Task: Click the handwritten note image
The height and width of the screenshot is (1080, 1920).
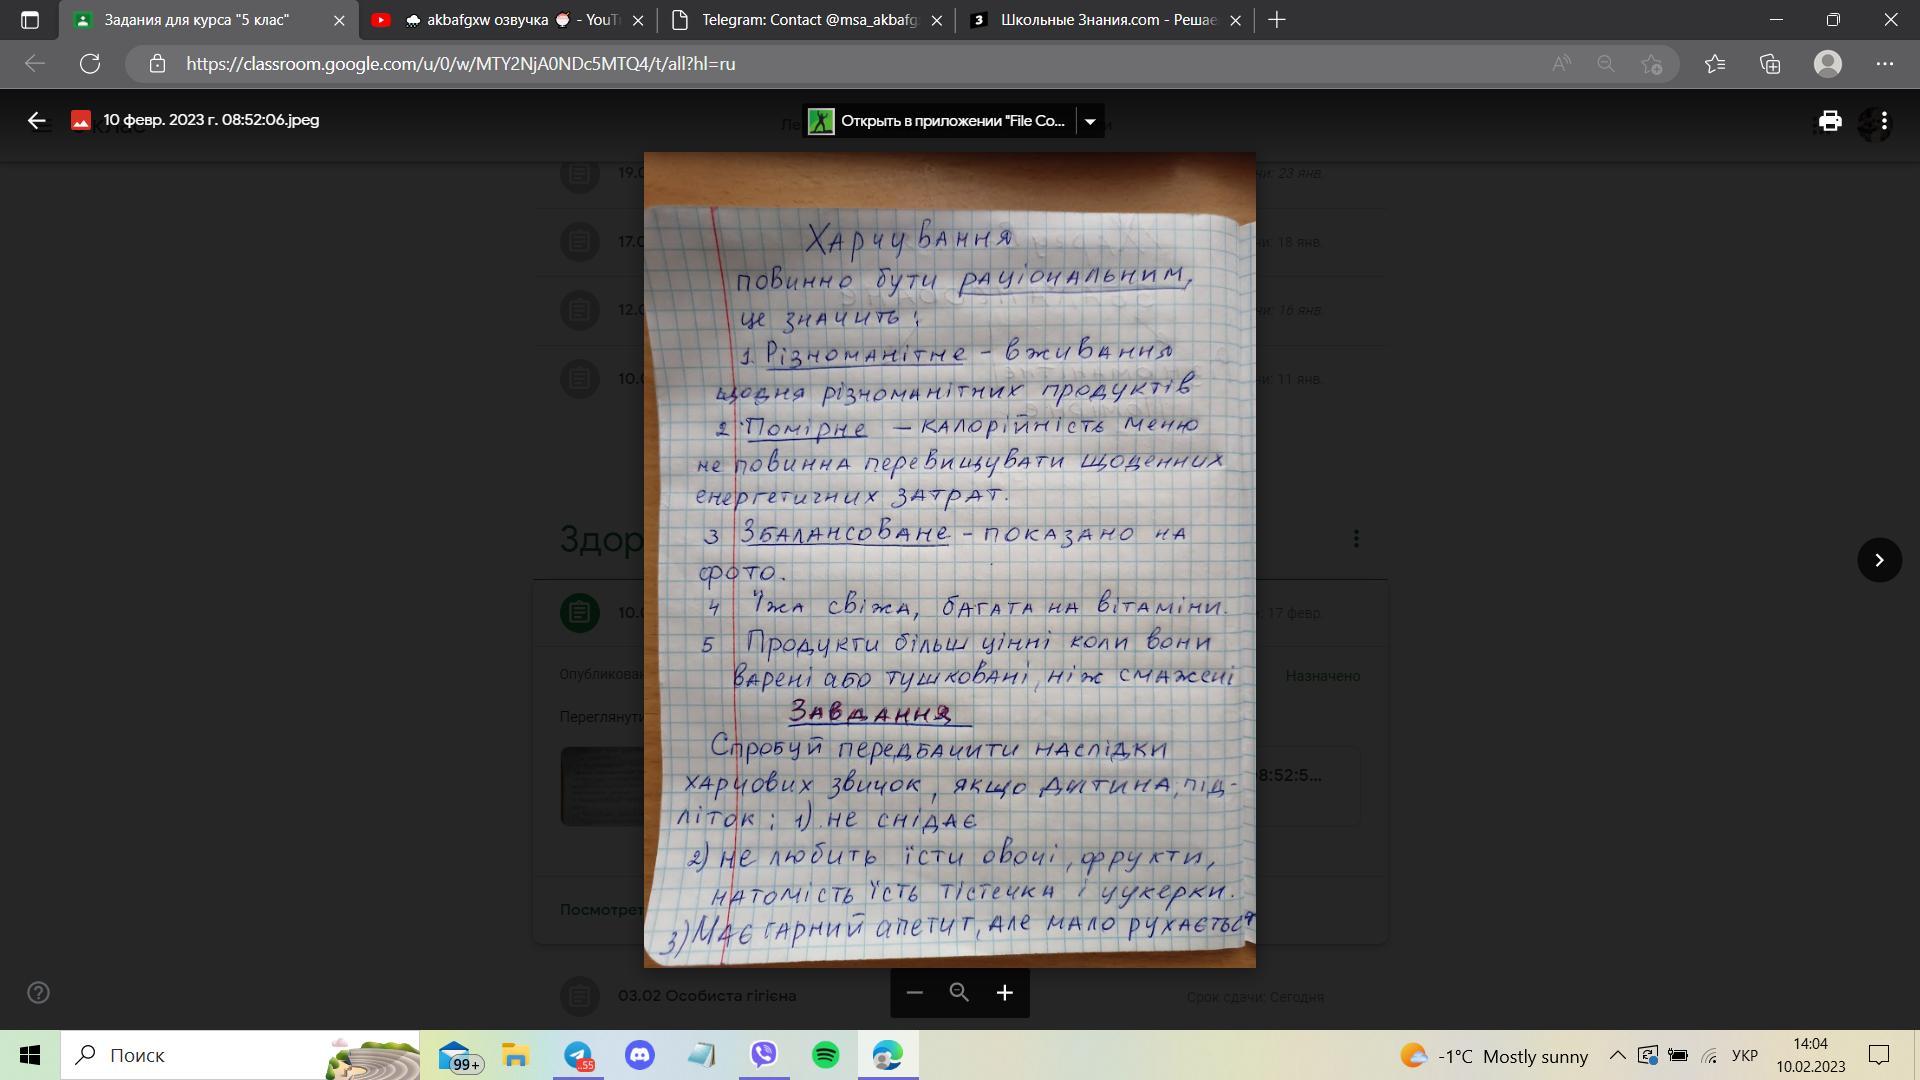Action: click(949, 560)
